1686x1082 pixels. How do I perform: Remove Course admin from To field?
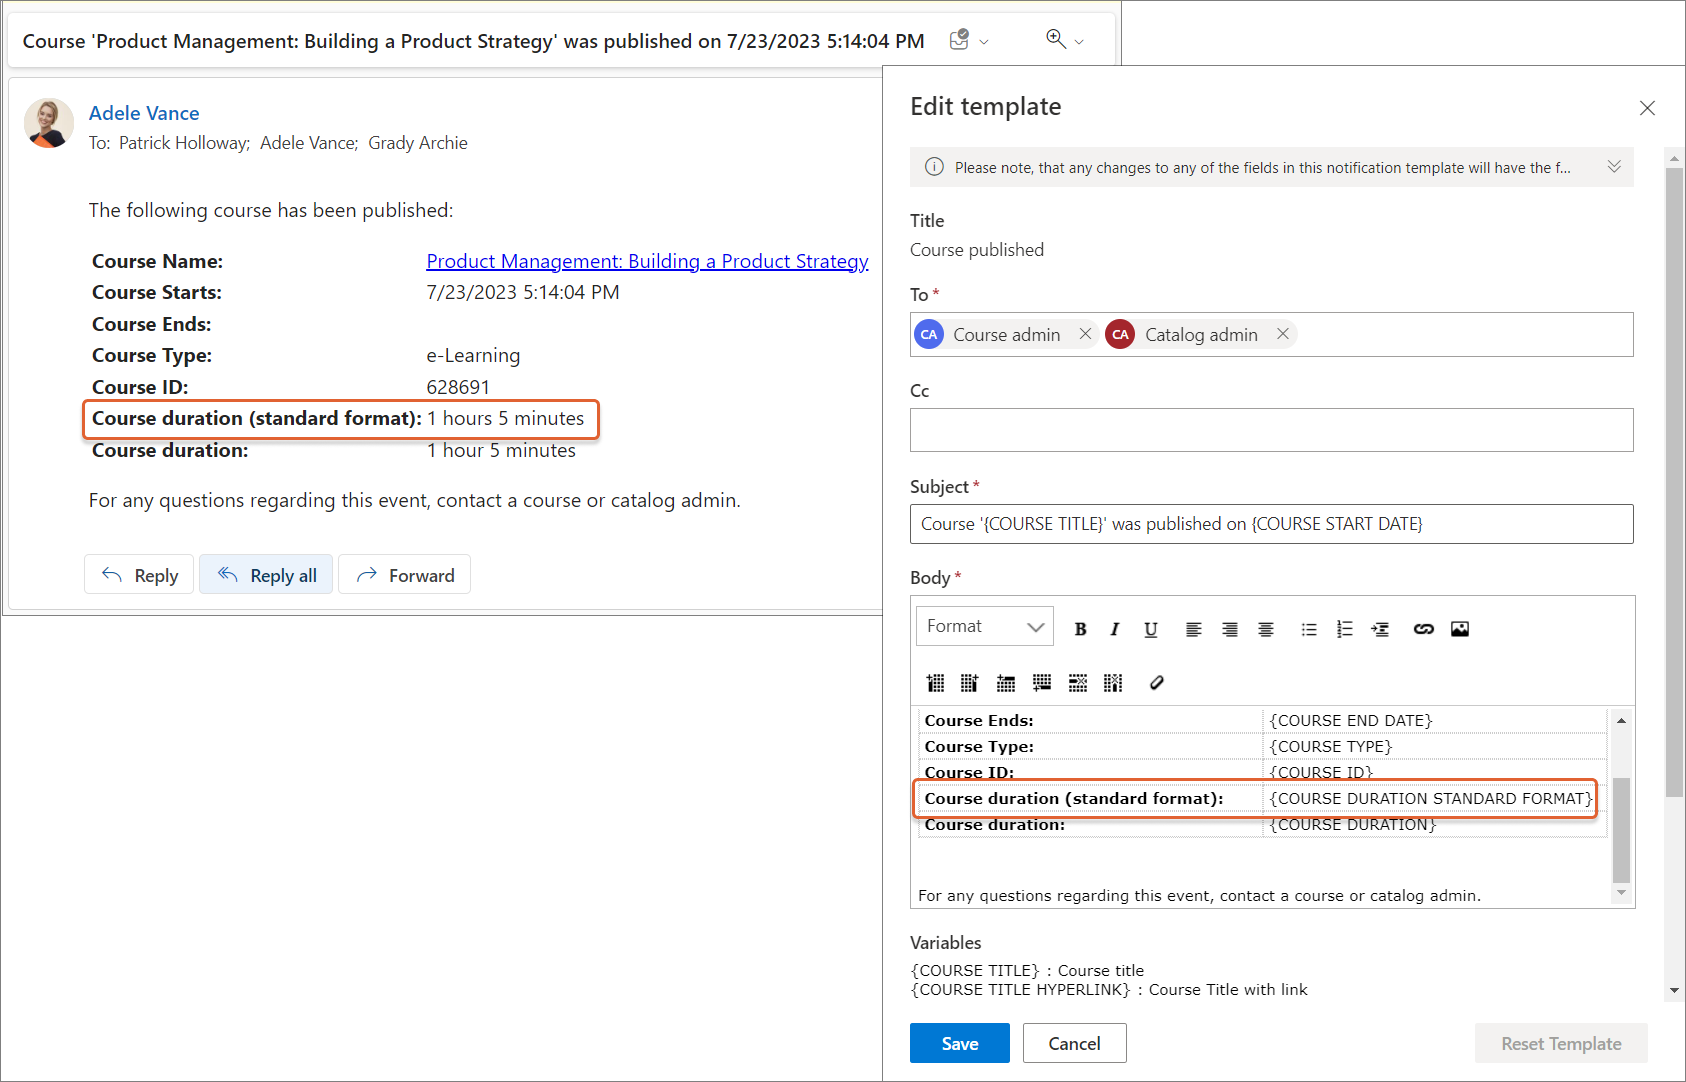(1085, 334)
